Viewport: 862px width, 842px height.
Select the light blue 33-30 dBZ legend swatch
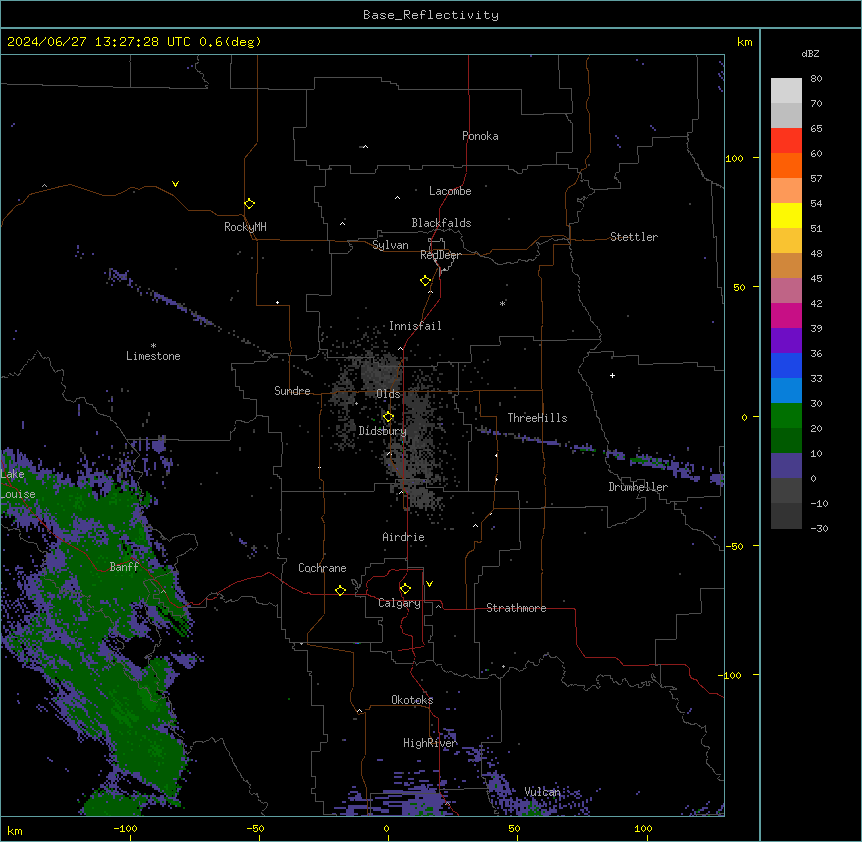786,391
